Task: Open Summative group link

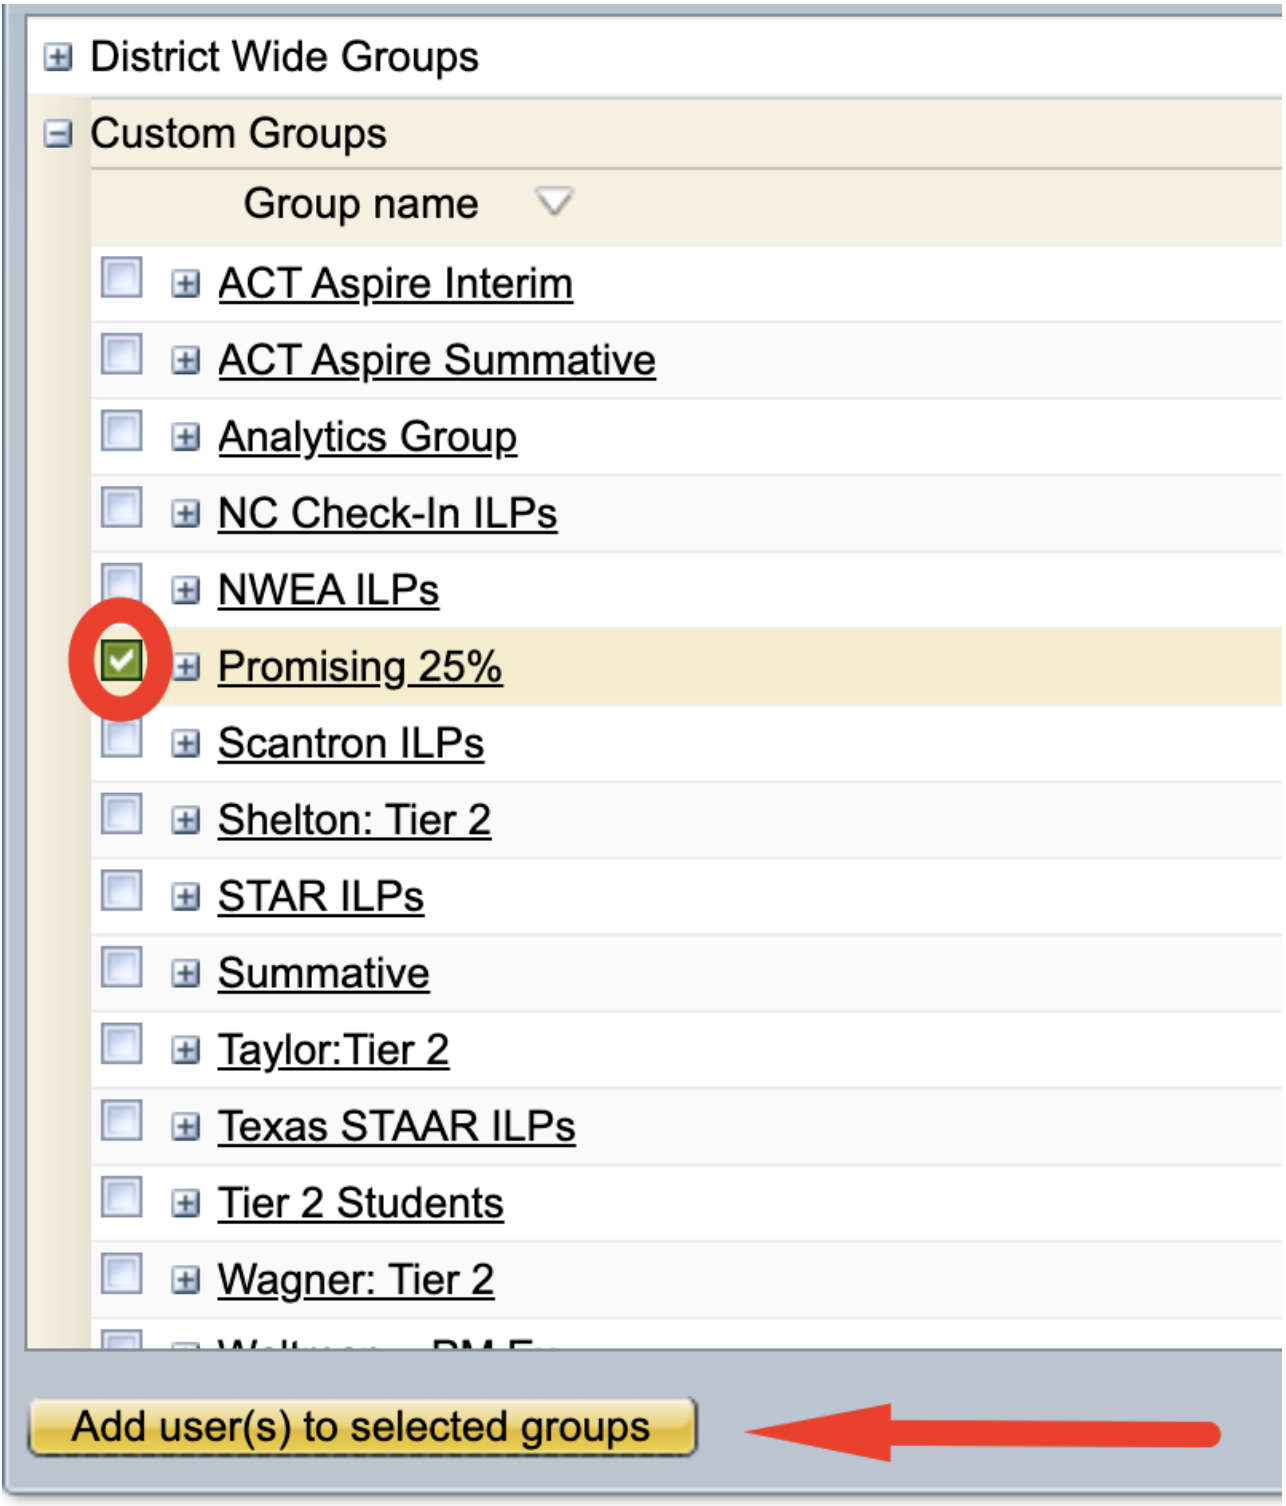Action: click(x=324, y=973)
